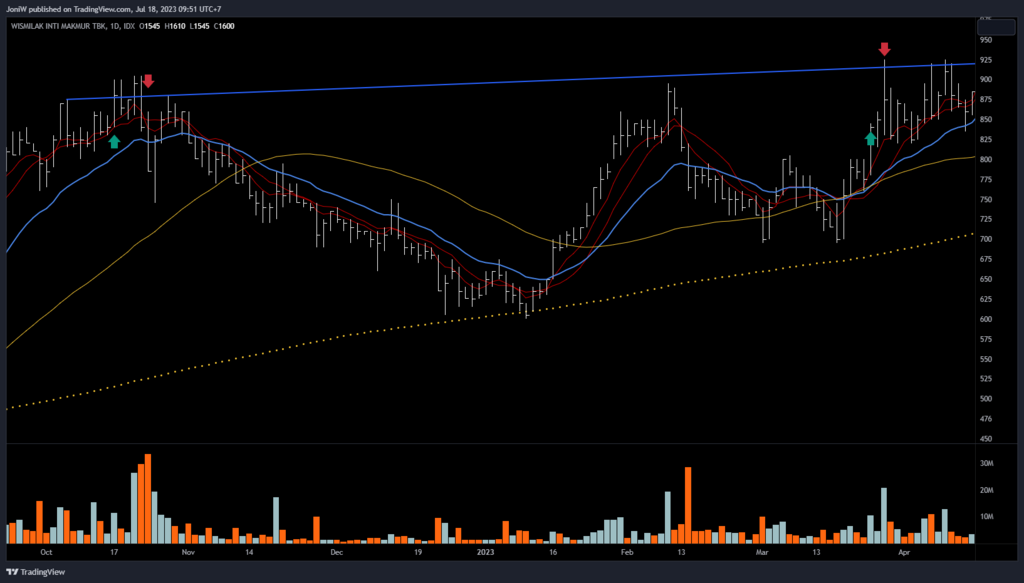Click the 2023 label on the time axis
This screenshot has width=1024, height=583.
click(x=485, y=551)
